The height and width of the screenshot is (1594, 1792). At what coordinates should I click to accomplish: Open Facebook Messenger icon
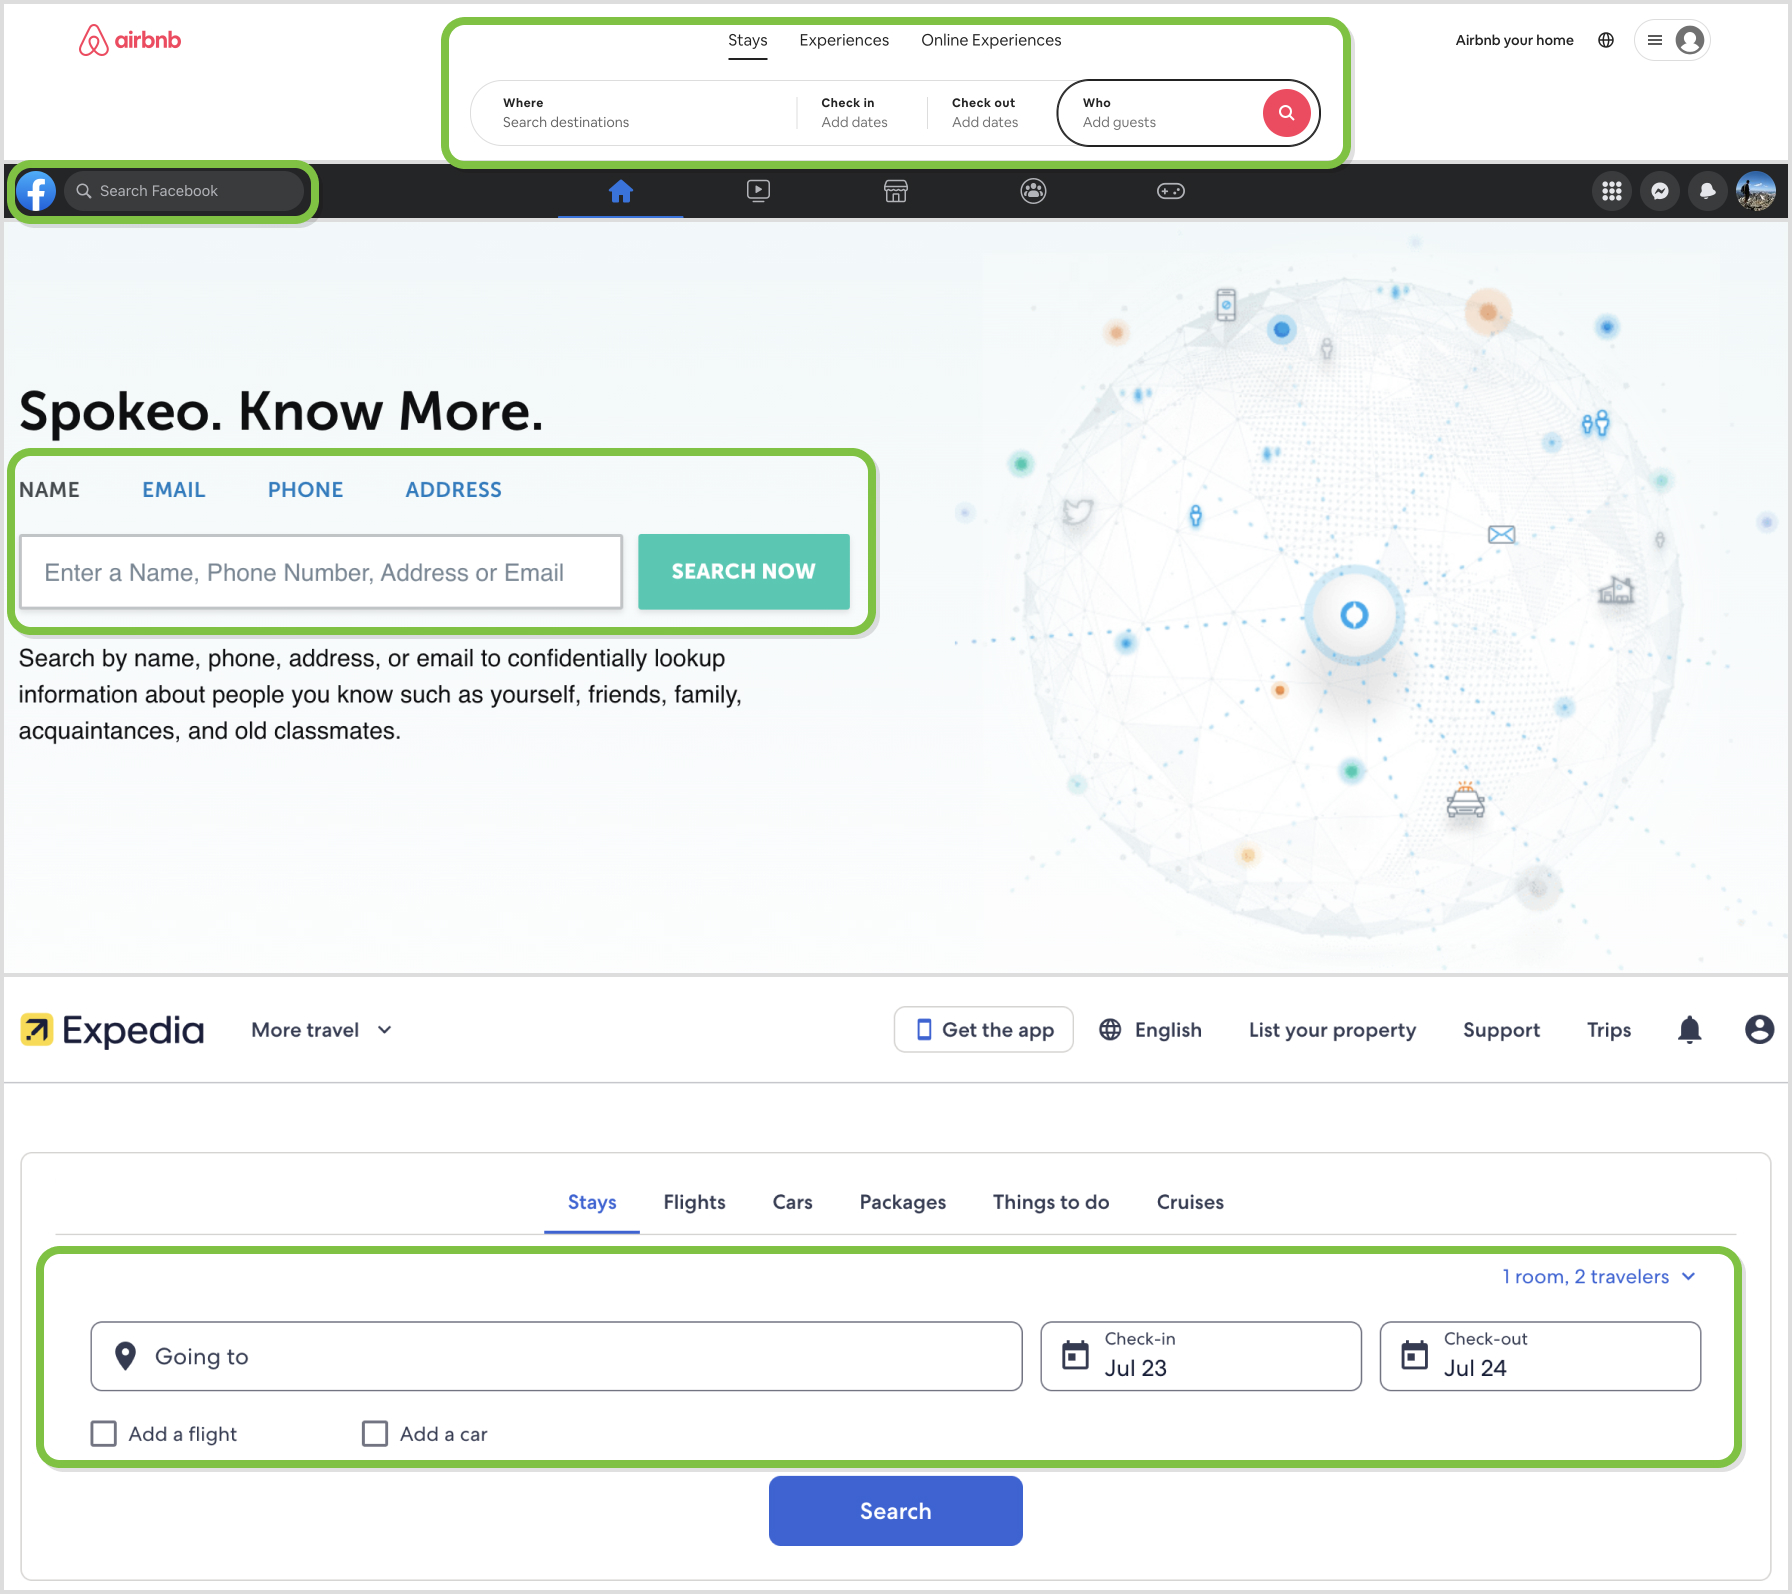[1659, 191]
